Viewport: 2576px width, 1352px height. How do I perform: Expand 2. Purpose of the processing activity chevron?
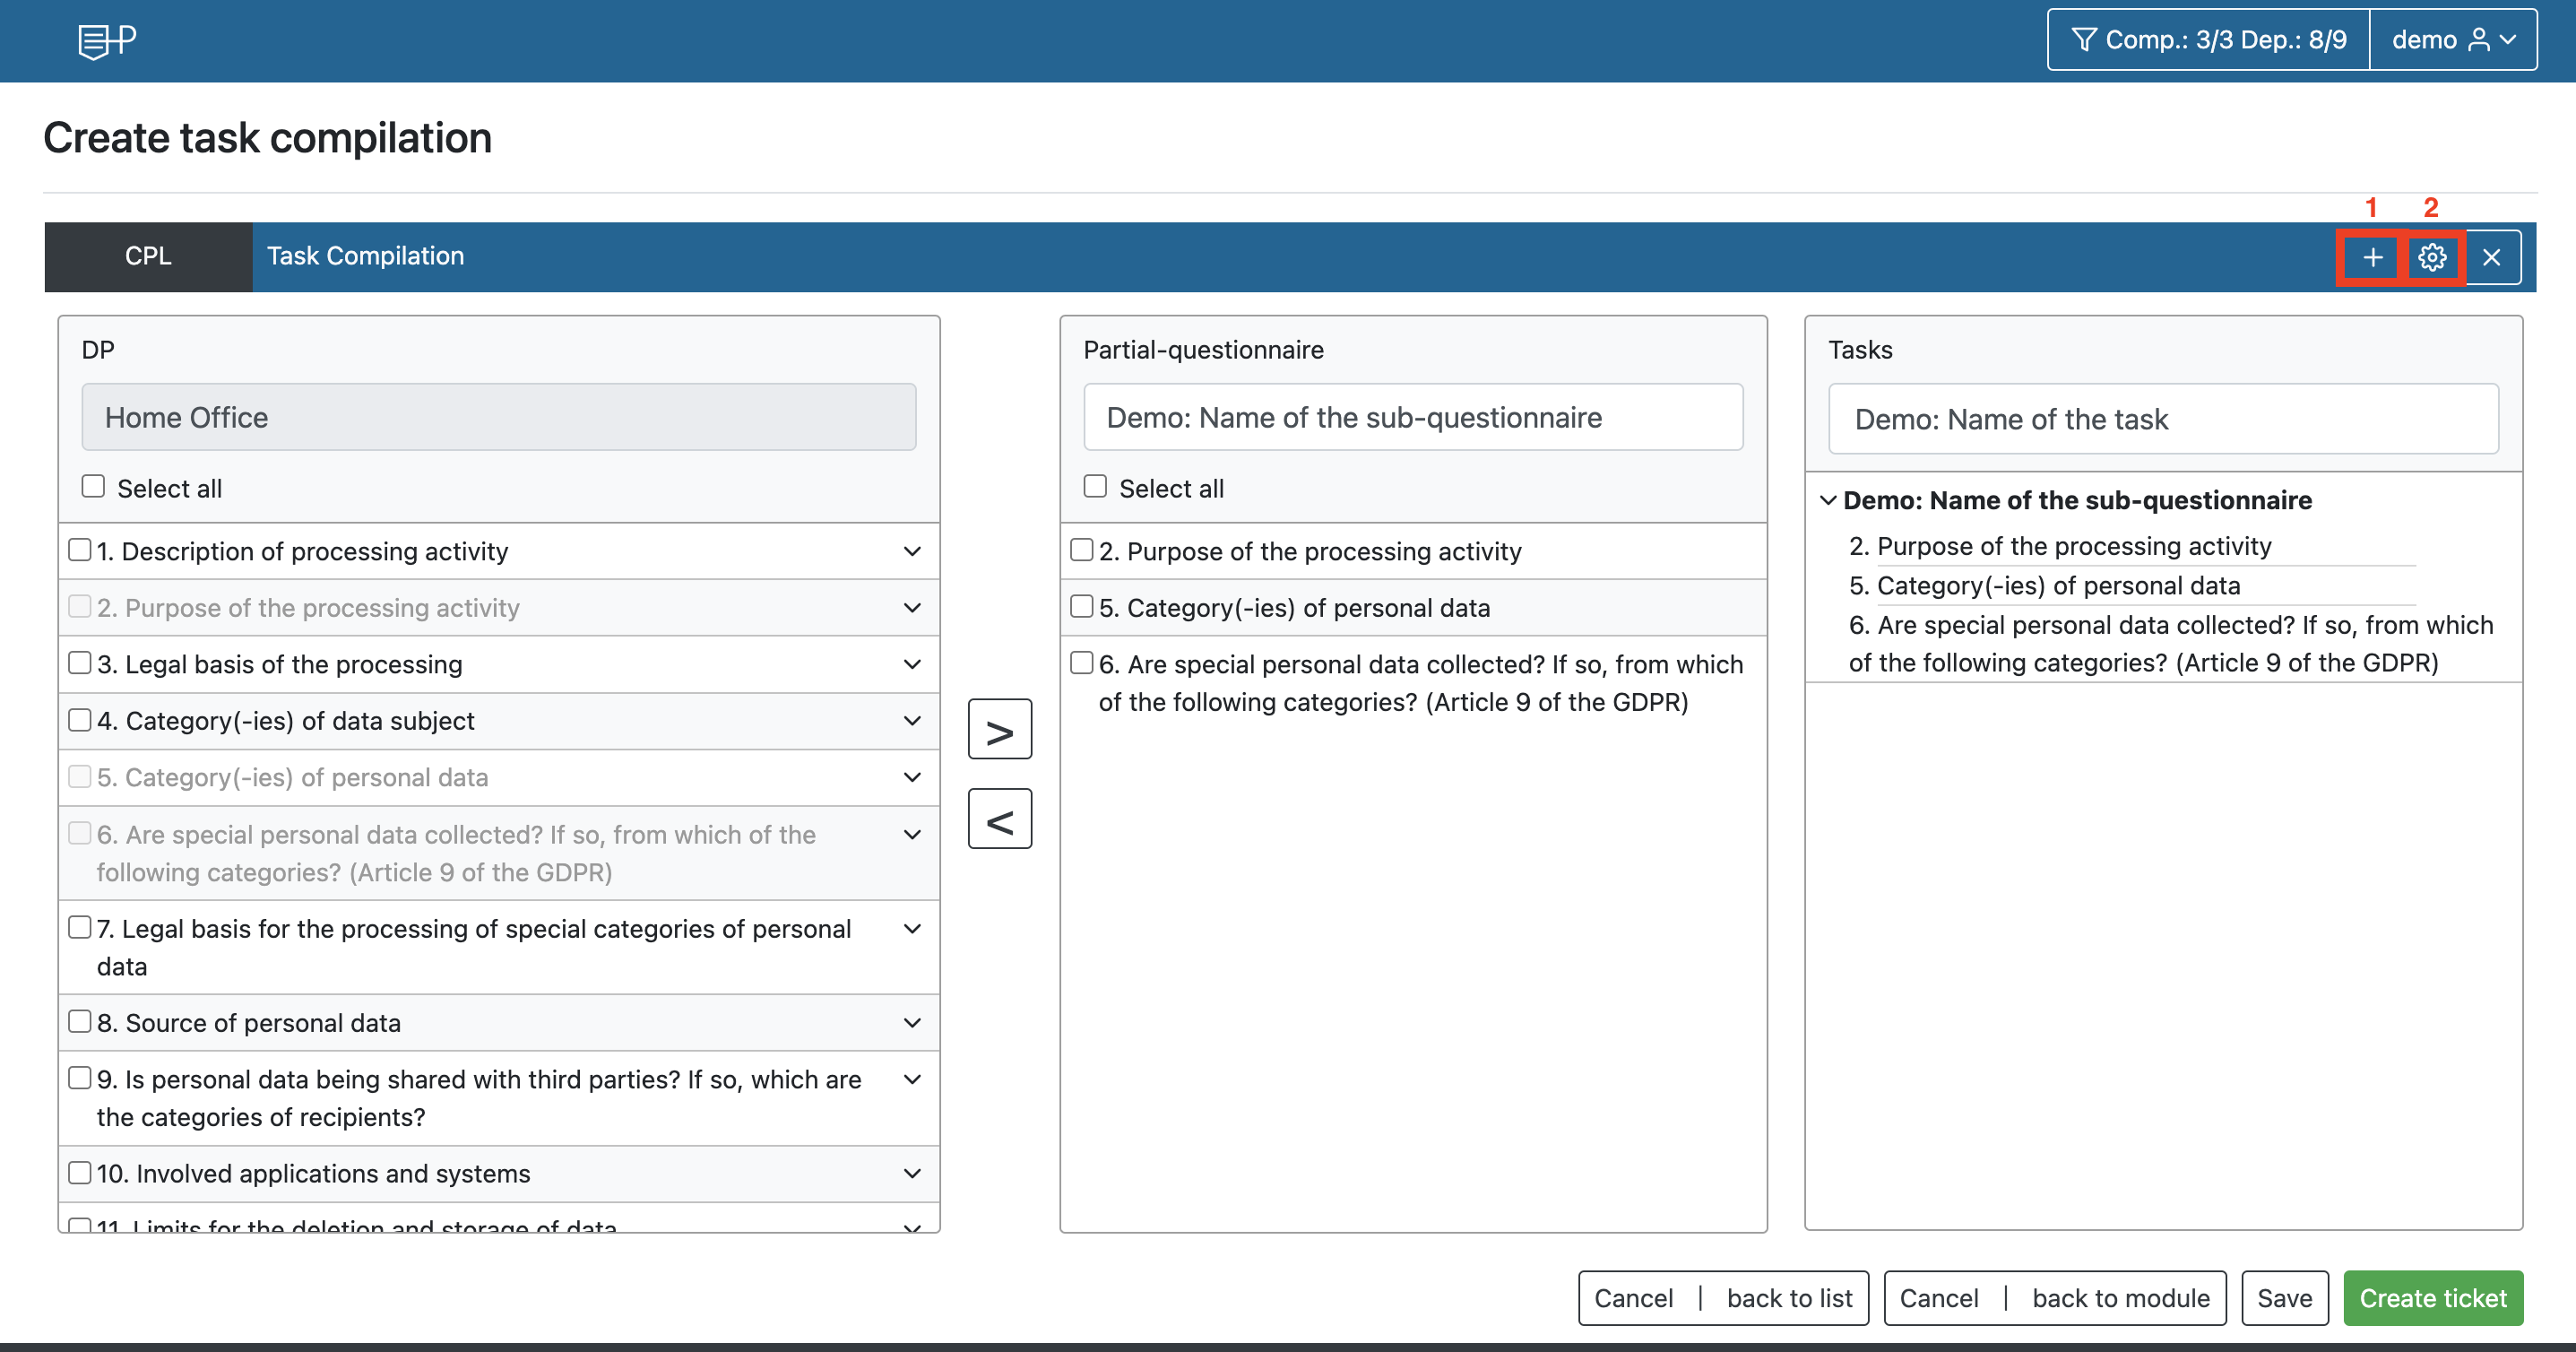pos(912,608)
